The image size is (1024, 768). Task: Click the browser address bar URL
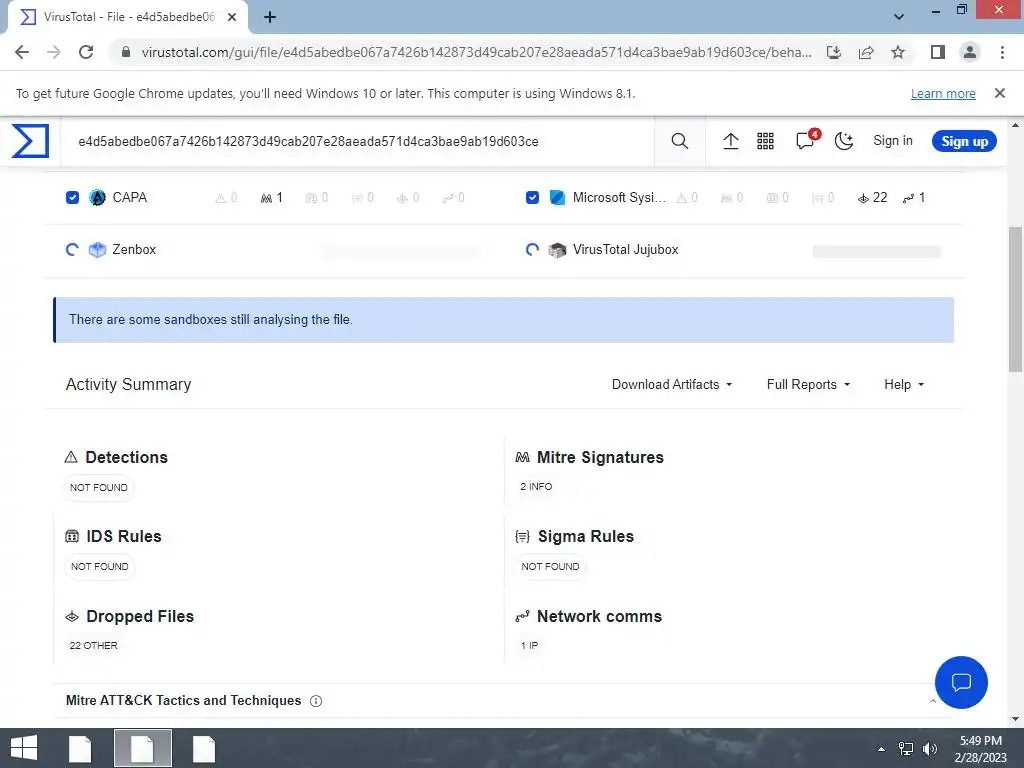point(477,52)
